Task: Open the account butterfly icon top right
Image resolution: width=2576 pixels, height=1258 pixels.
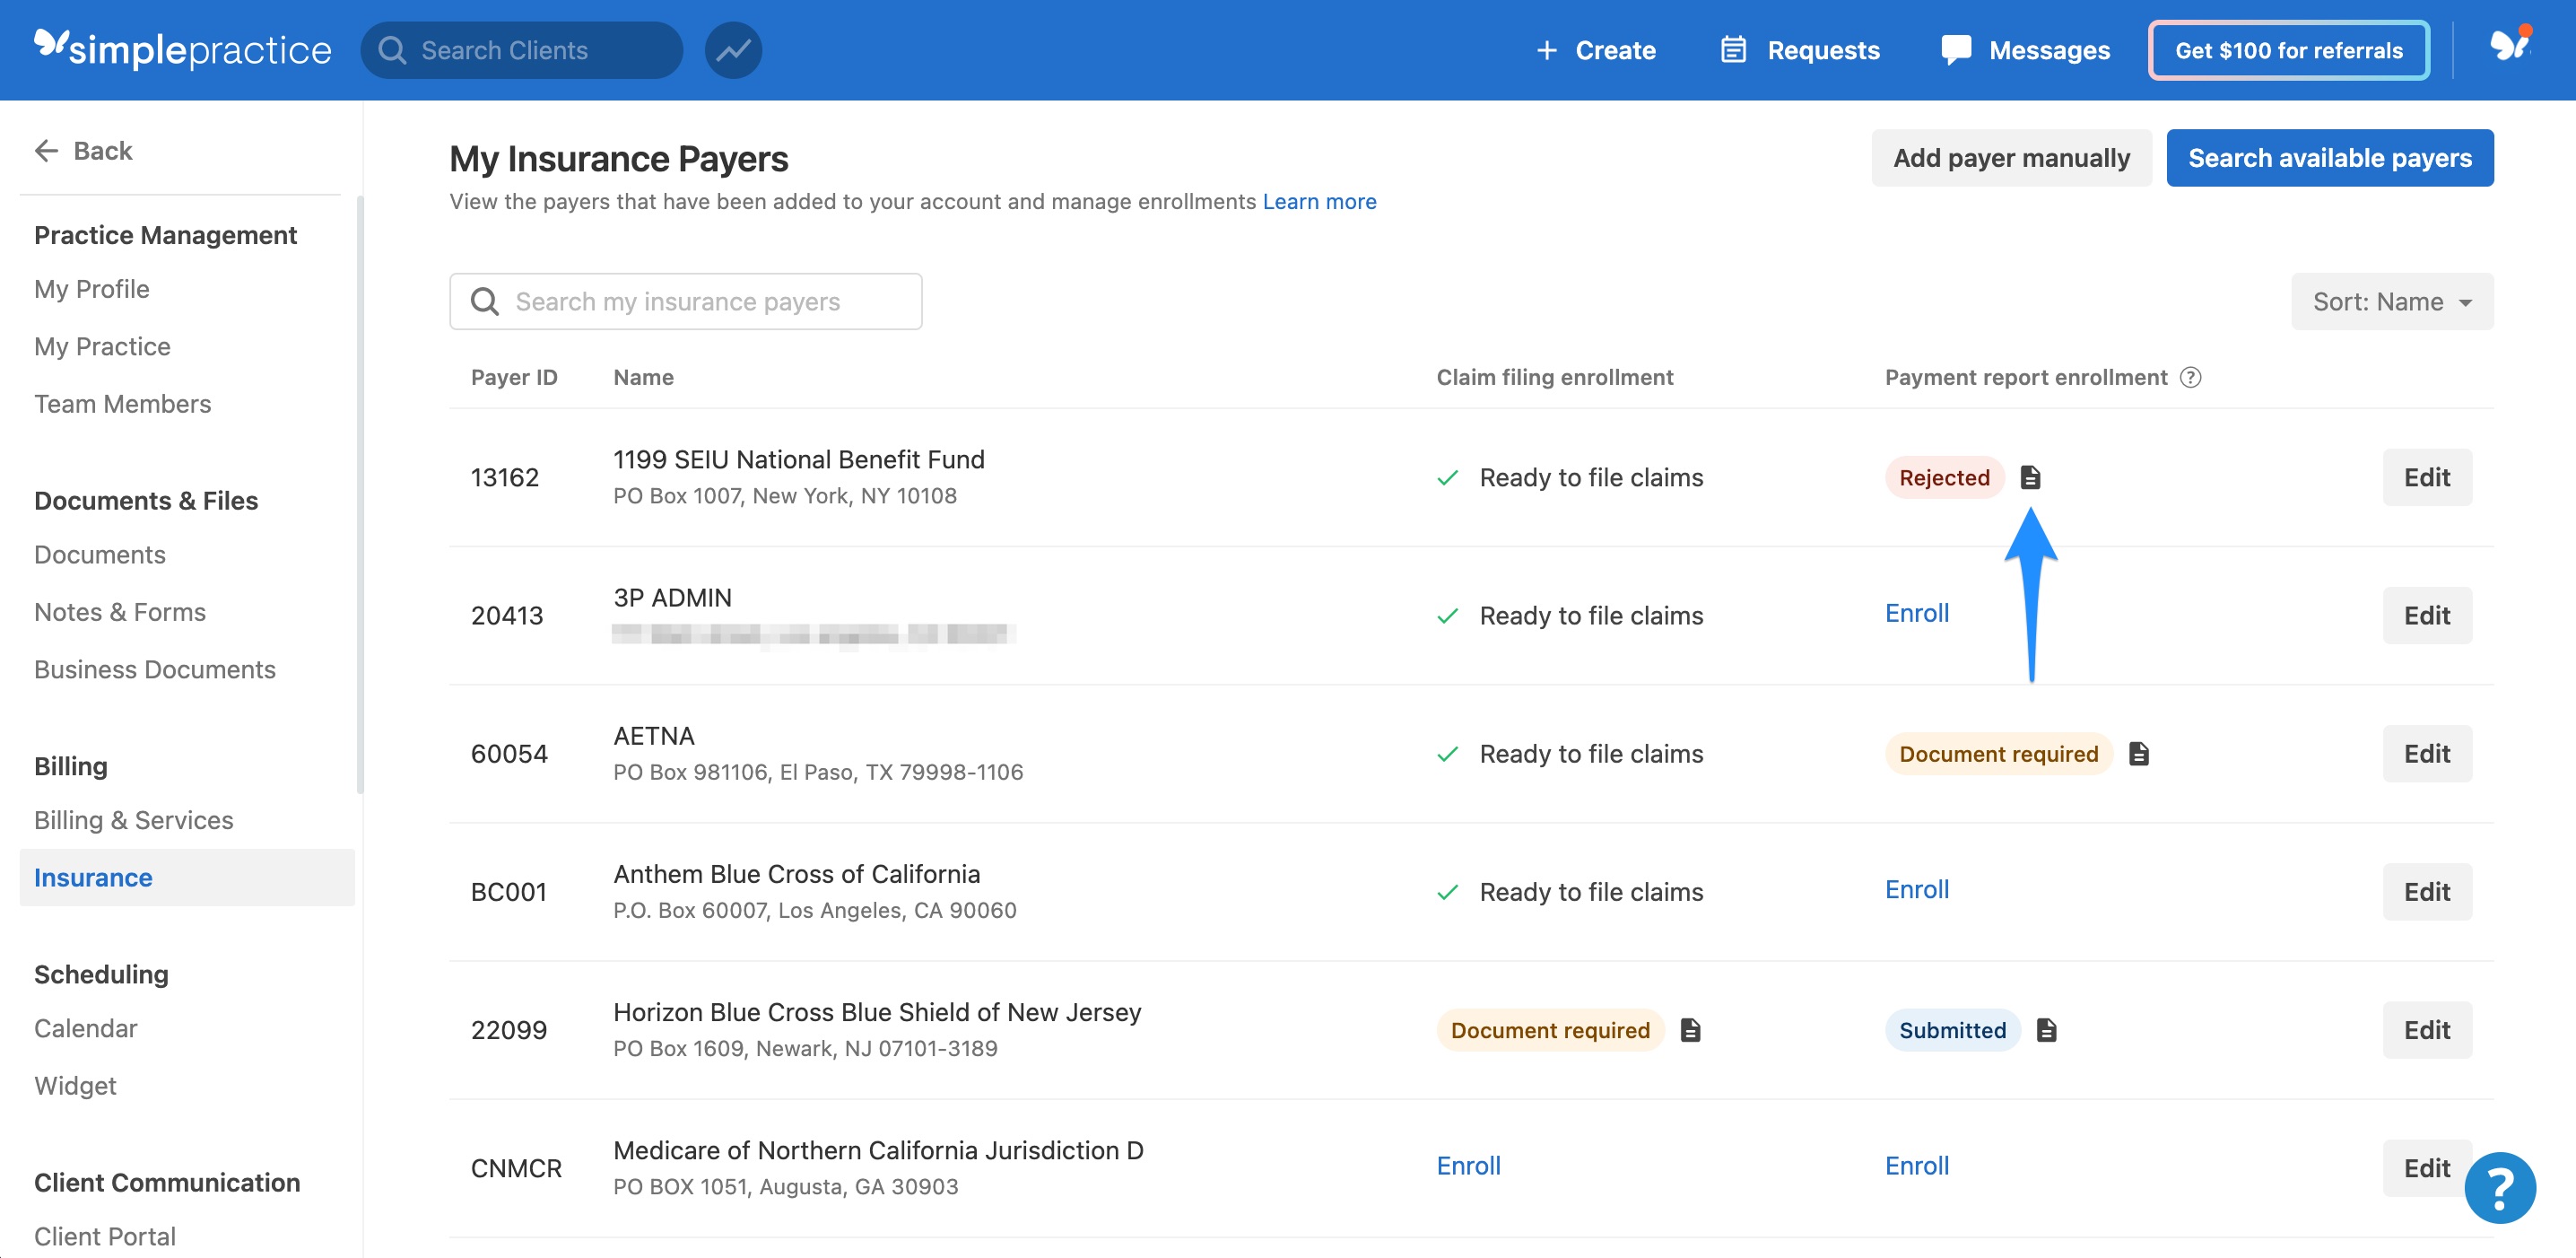Action: click(2509, 46)
